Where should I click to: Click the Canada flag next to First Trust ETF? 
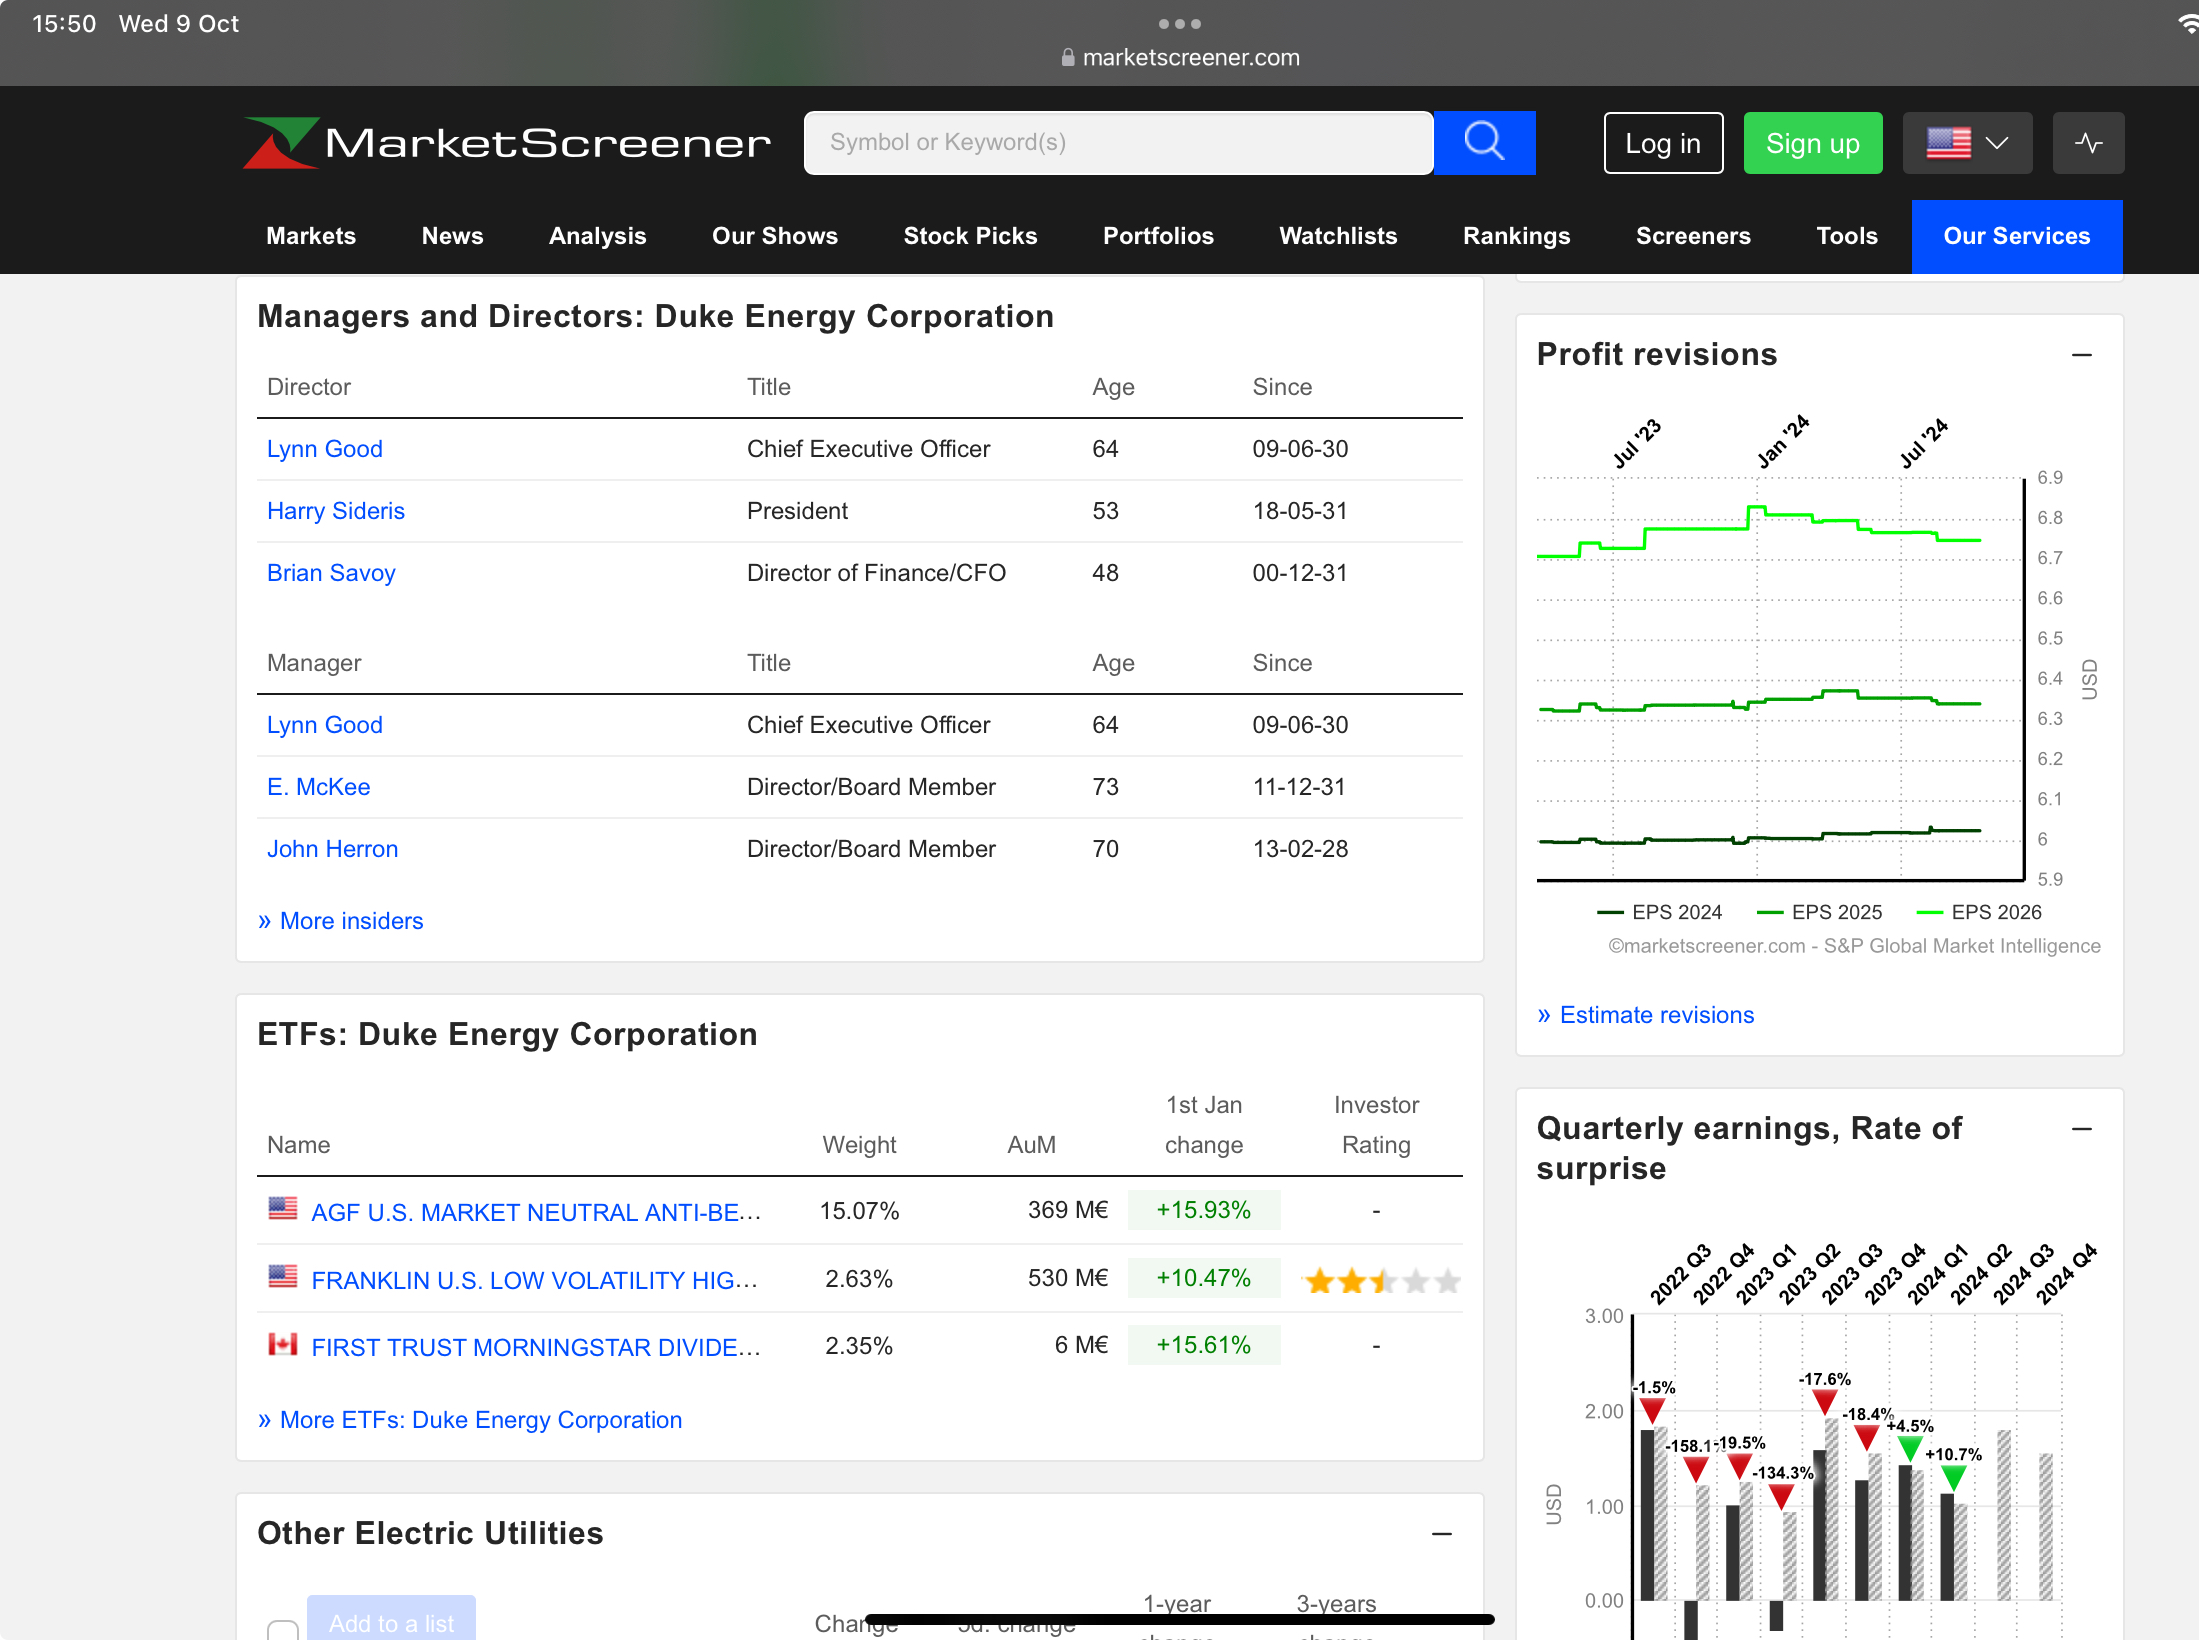pyautogui.click(x=283, y=1344)
